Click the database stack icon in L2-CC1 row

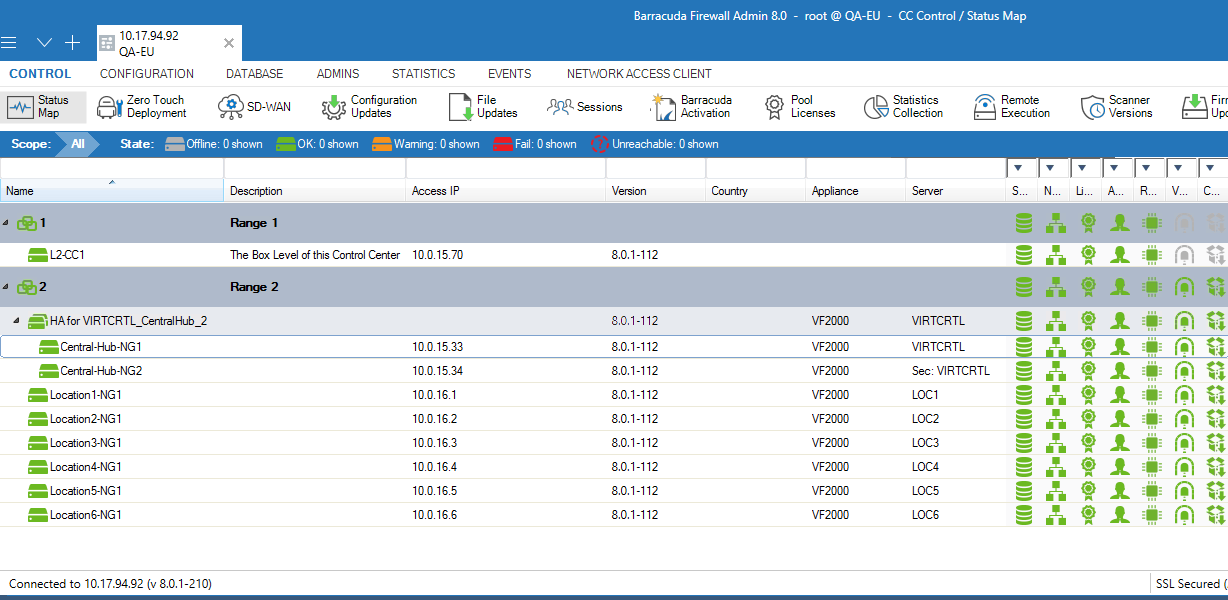pyautogui.click(x=1023, y=255)
